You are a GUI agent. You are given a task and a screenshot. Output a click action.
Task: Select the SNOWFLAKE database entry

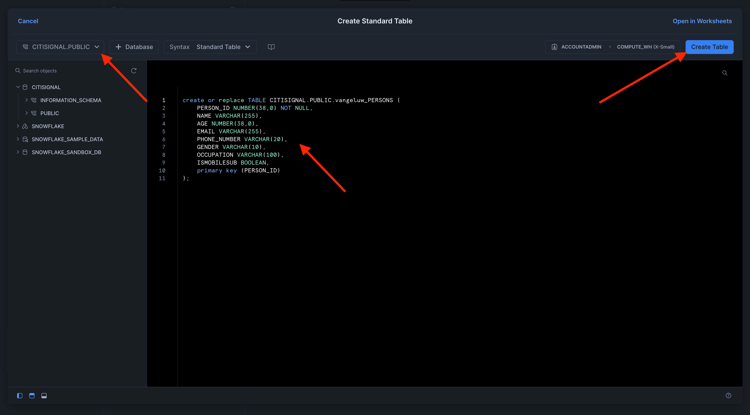47,126
